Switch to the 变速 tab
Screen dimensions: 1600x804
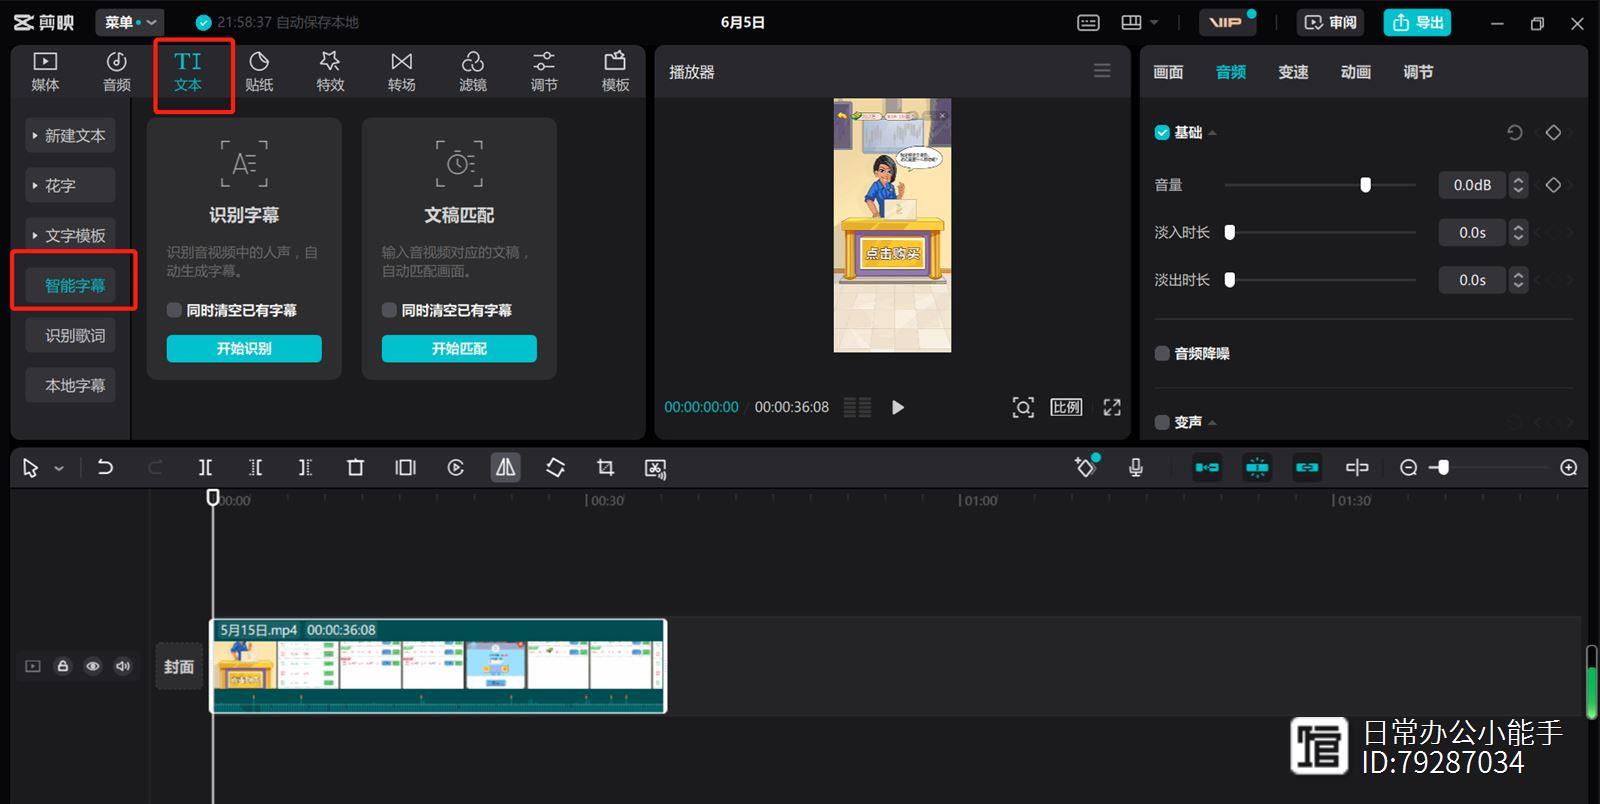pos(1293,72)
